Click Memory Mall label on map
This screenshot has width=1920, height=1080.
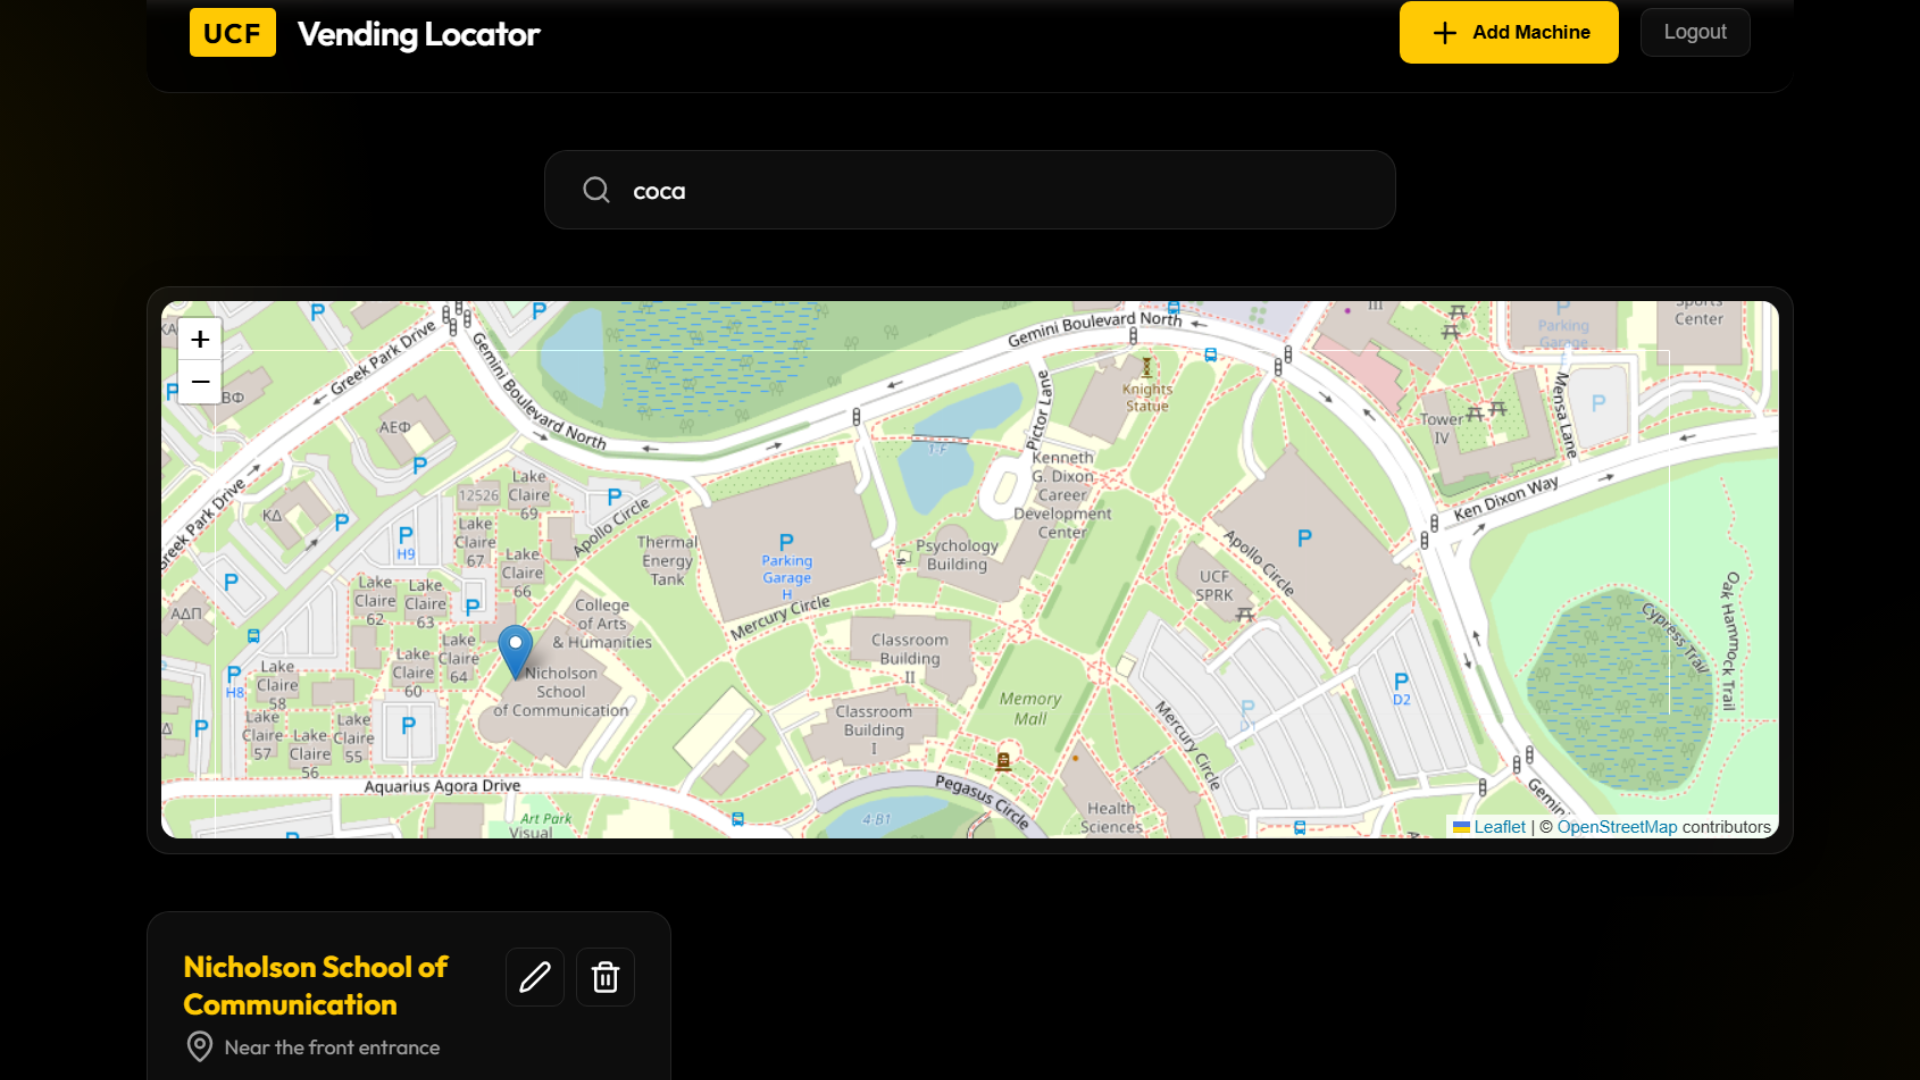click(1030, 709)
